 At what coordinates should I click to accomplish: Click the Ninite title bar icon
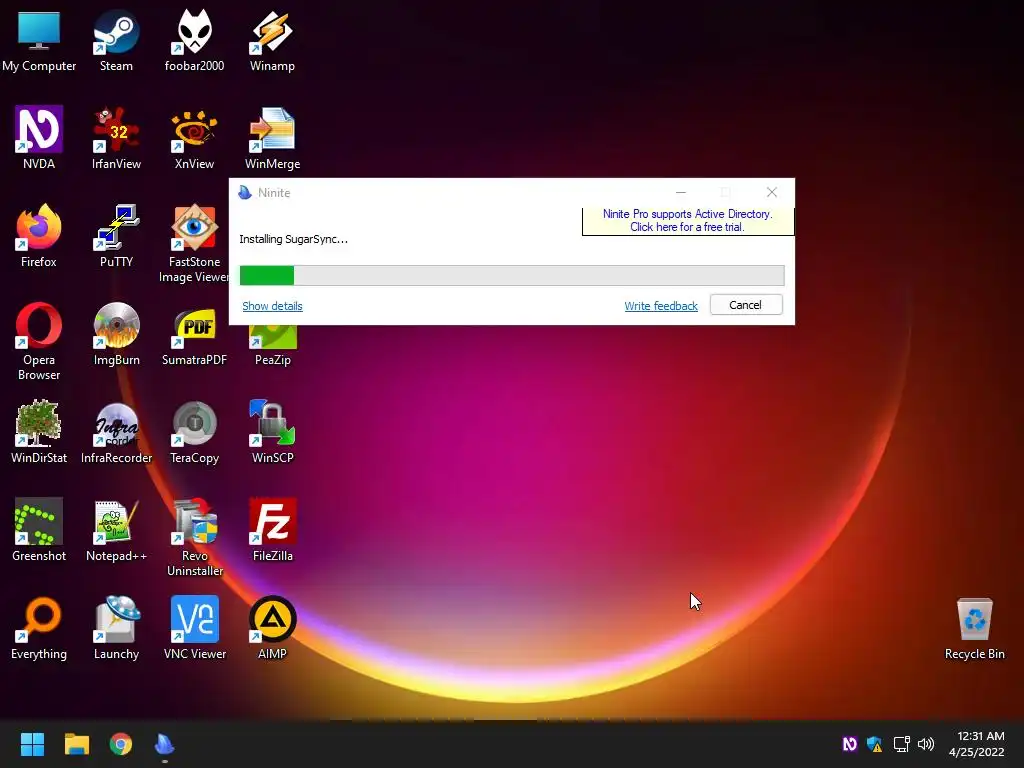[x=245, y=193]
